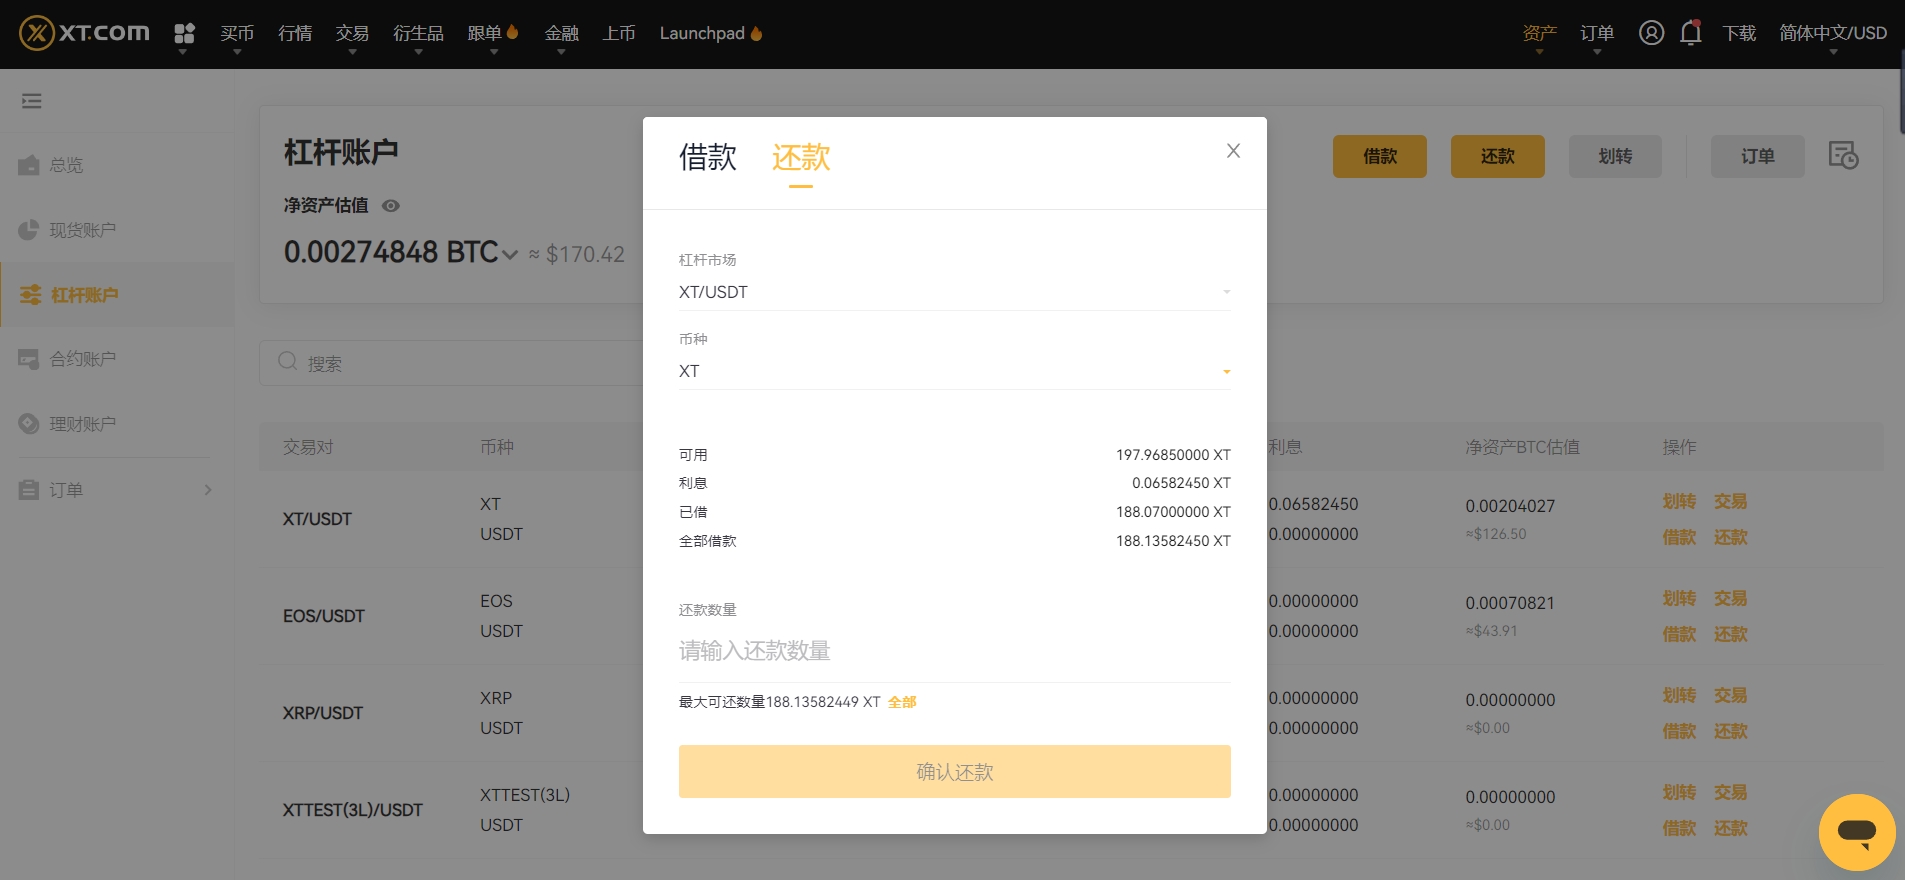This screenshot has width=1905, height=880.
Task: Click the search magnifier icon
Action: 288,362
